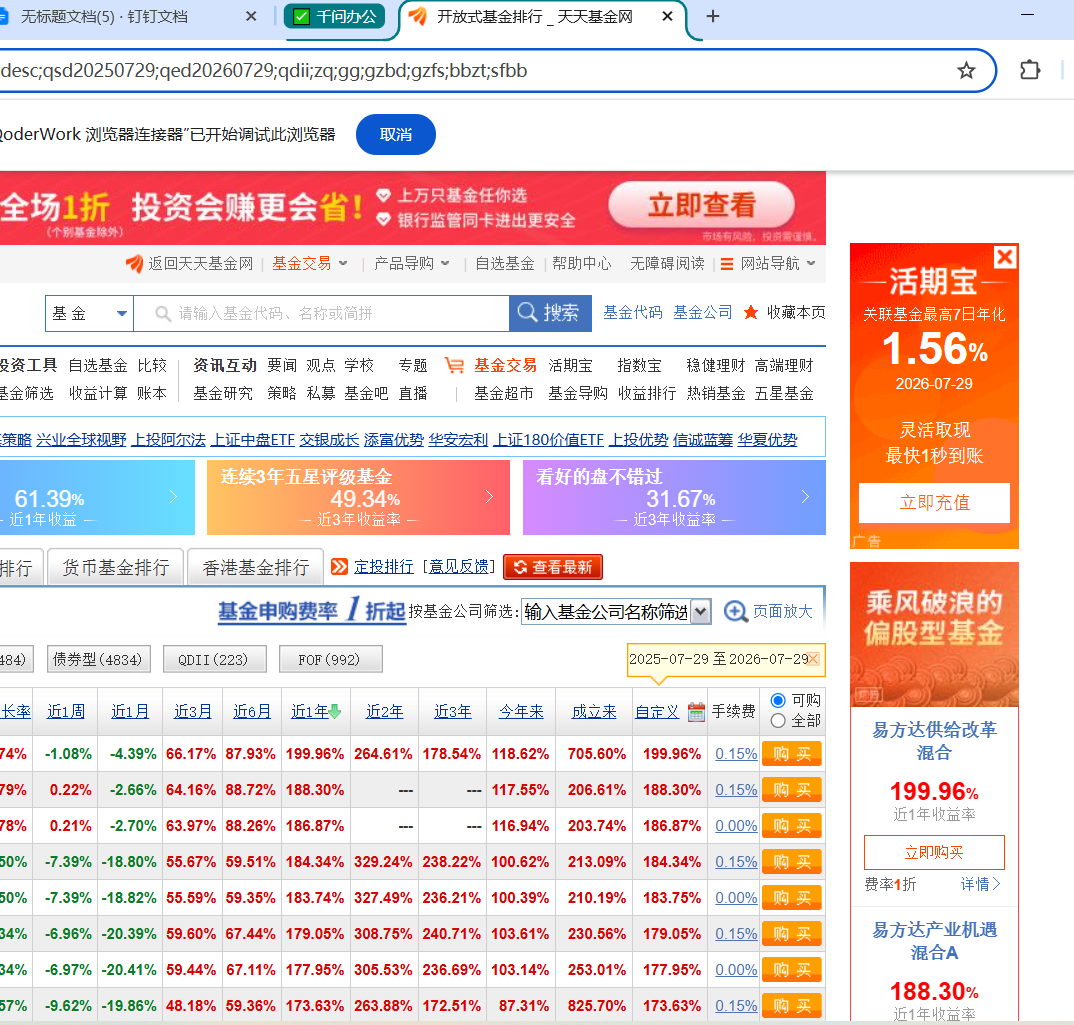This screenshot has width=1074, height=1025.
Task: Open the 基金公司 link
Action: pos(702,312)
